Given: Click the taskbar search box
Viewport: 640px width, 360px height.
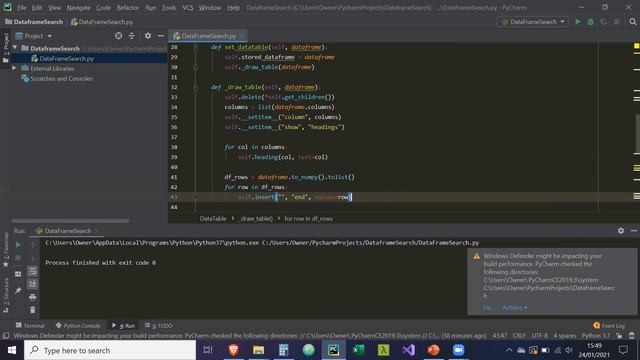Looking at the screenshot, I should click(110, 350).
